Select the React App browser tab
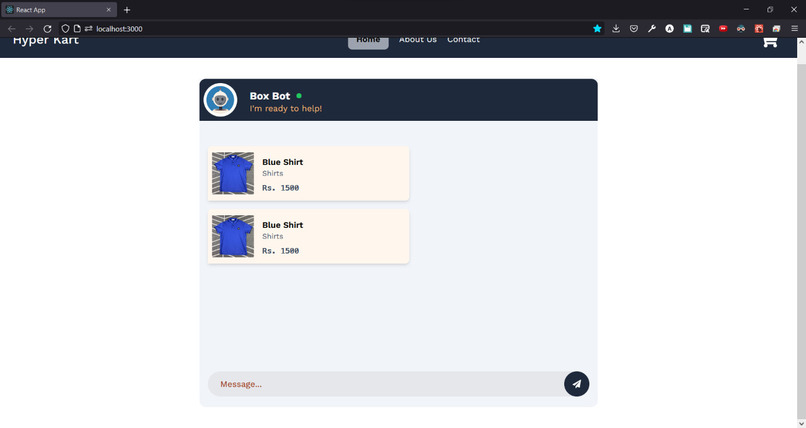The width and height of the screenshot is (806, 428). [x=59, y=10]
